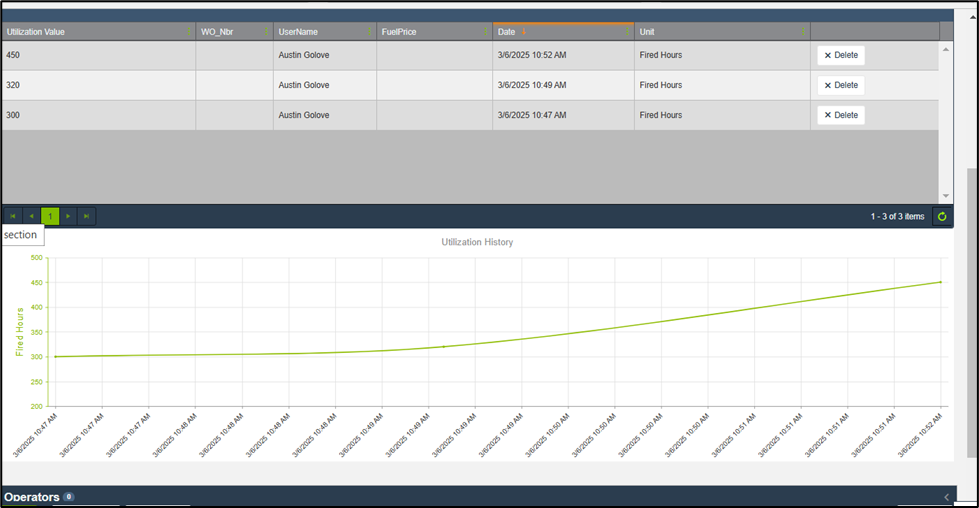
Task: Click the grid's scroll up arrow
Action: [946, 49]
